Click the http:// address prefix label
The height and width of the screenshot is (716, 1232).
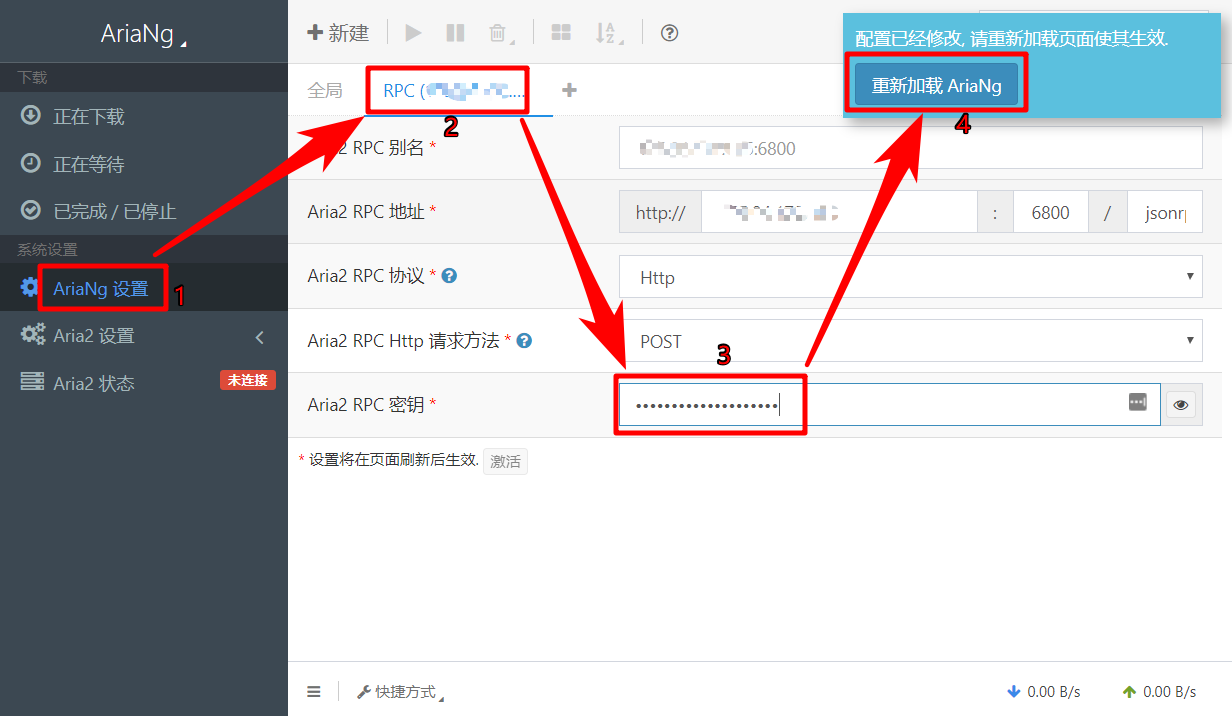point(660,213)
